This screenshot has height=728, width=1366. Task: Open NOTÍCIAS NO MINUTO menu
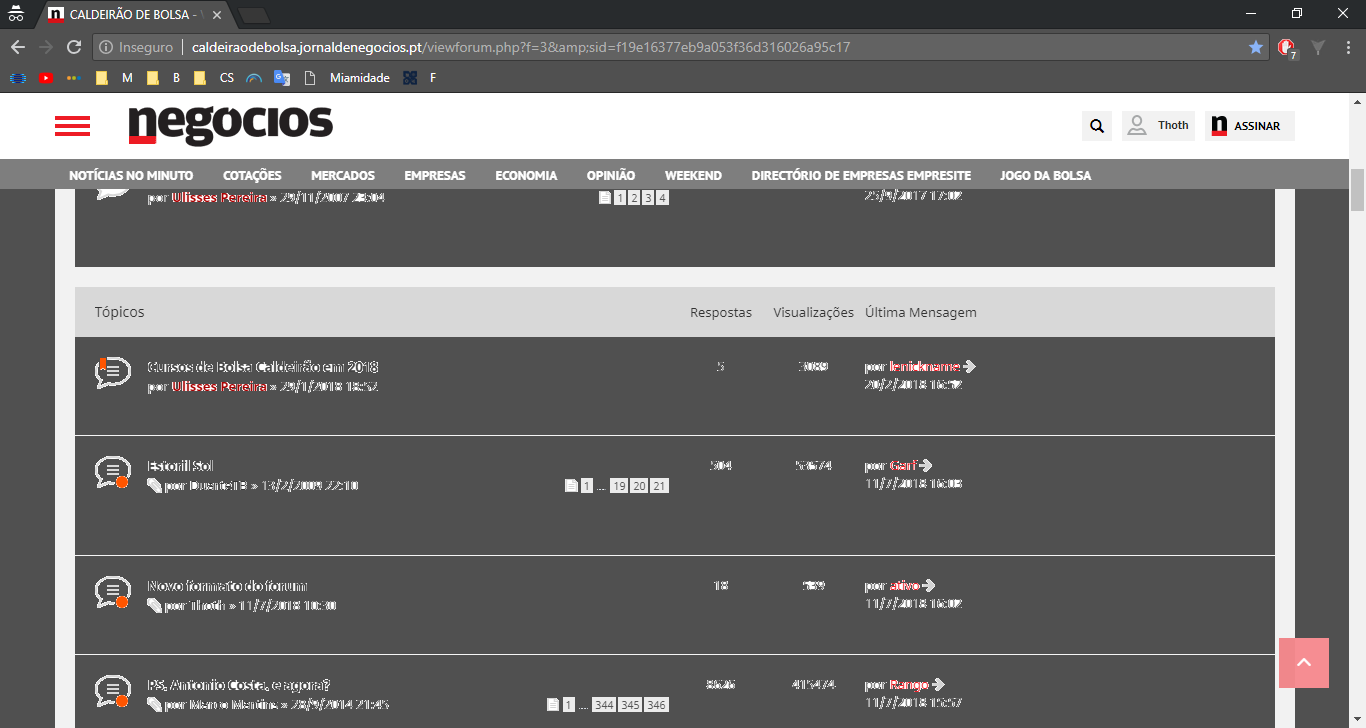[131, 175]
